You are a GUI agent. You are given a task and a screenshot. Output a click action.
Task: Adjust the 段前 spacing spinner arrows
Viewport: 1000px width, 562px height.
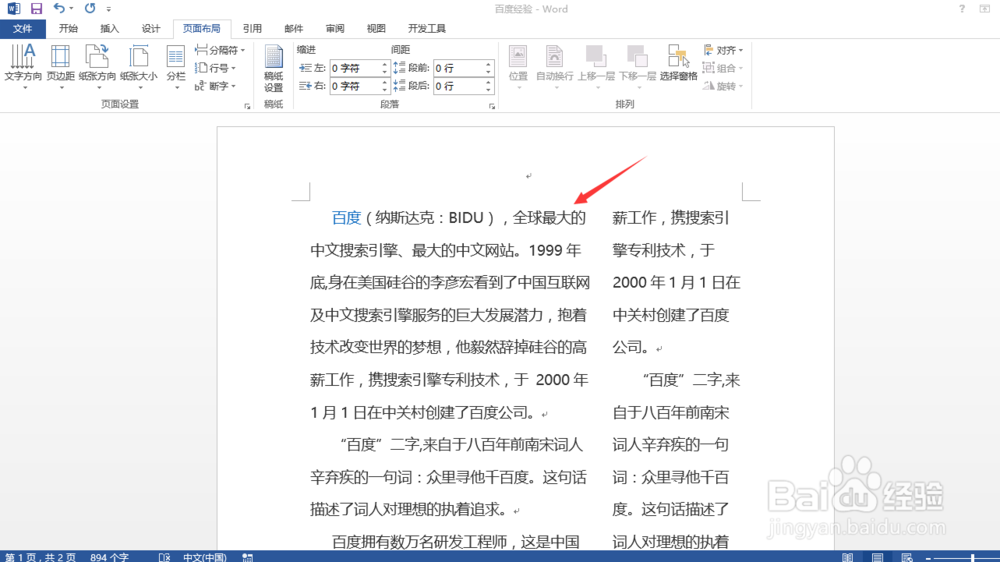tap(489, 68)
